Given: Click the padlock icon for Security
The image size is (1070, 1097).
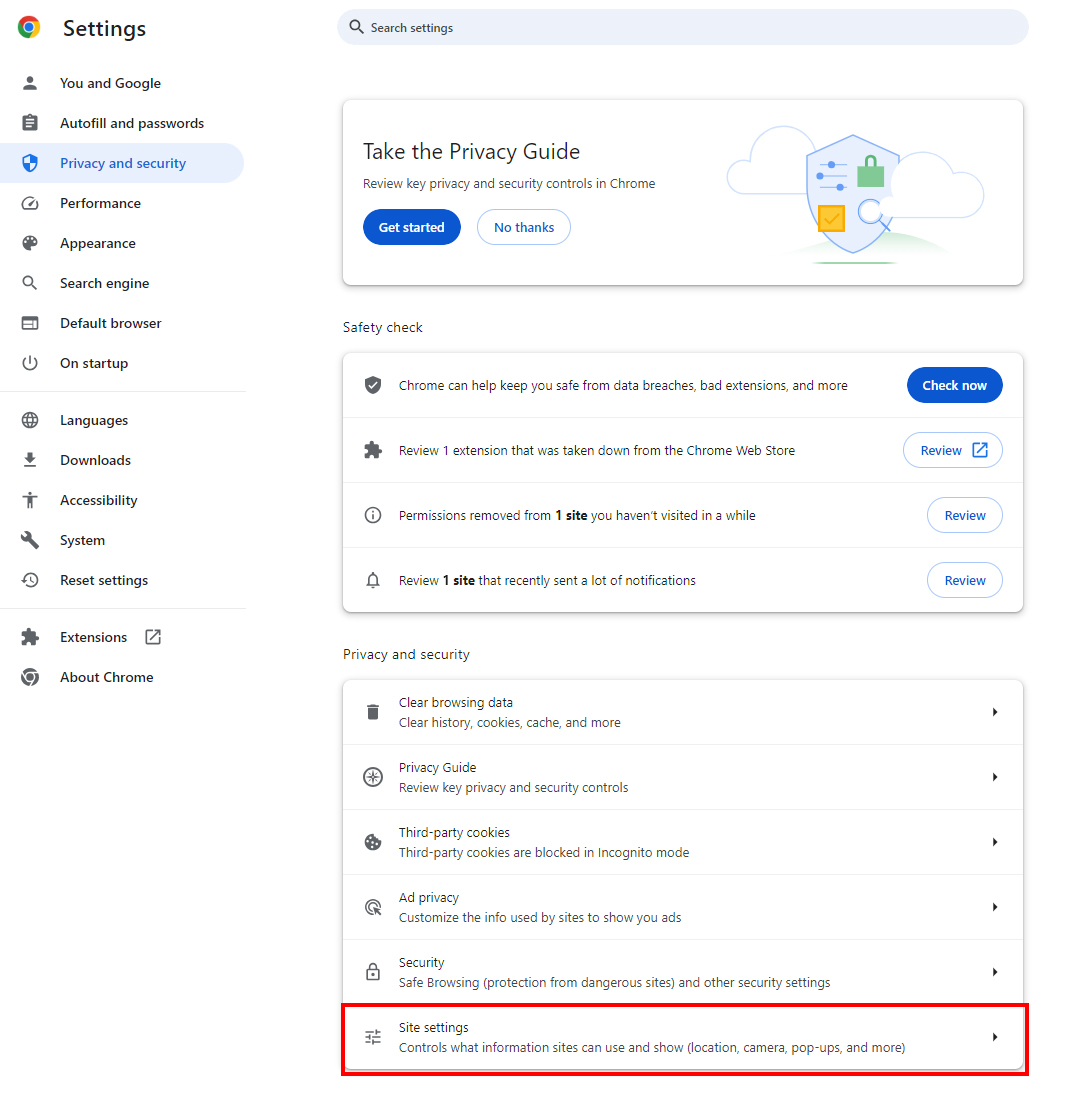Looking at the screenshot, I should pyautogui.click(x=373, y=972).
